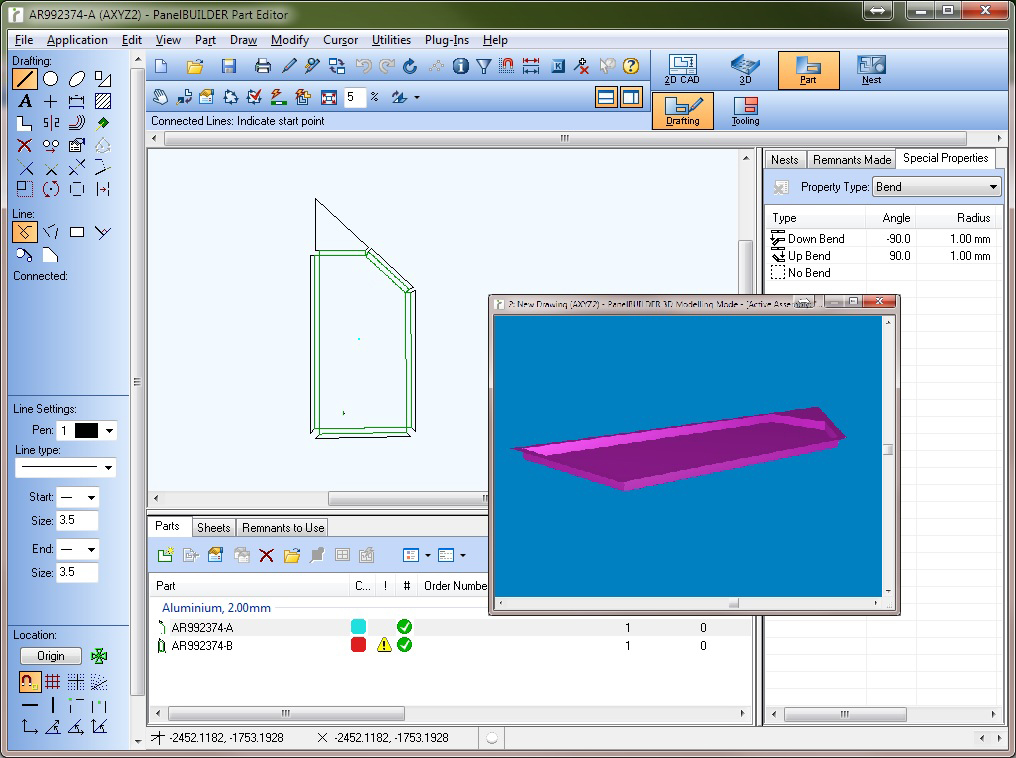Open the Tooling mode
The height and width of the screenshot is (758, 1016).
(745, 110)
